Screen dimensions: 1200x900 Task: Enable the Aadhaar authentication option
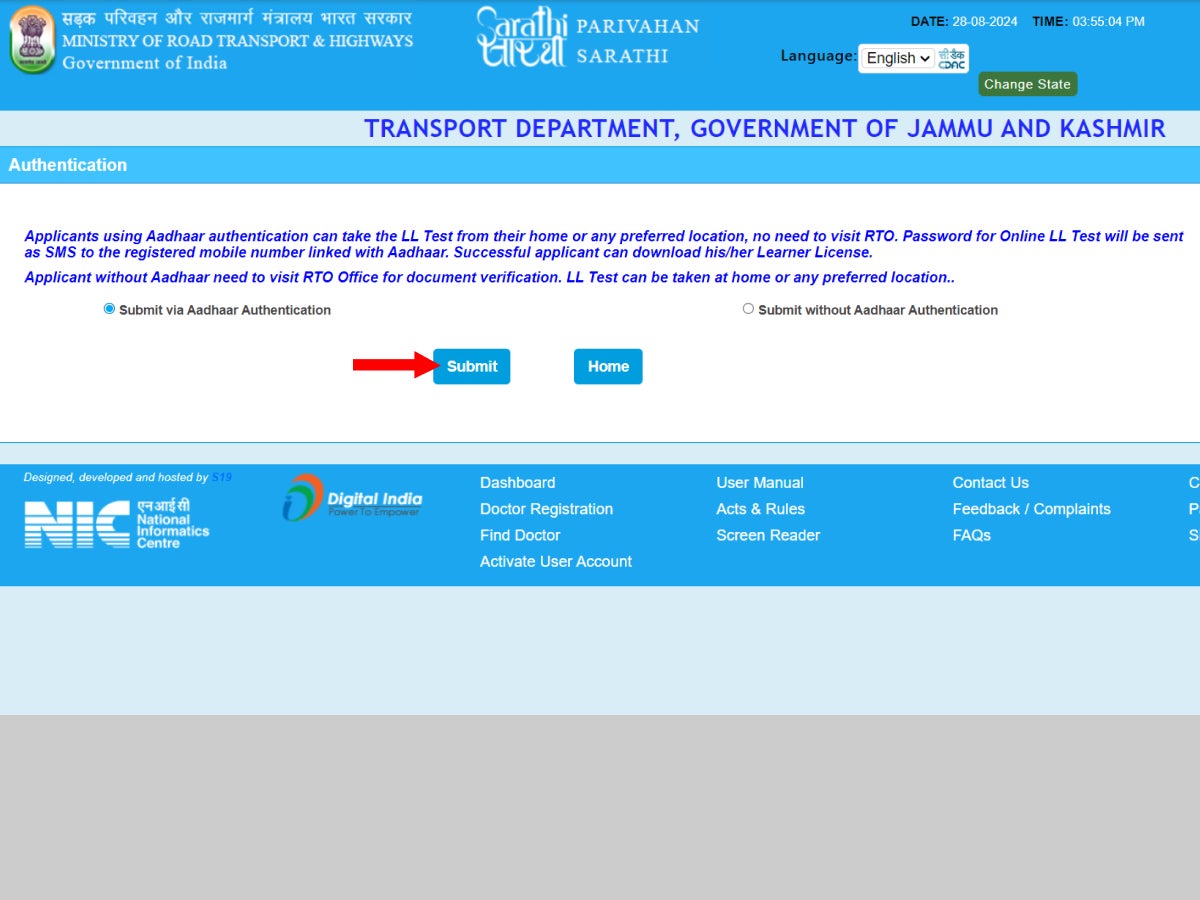coord(110,309)
